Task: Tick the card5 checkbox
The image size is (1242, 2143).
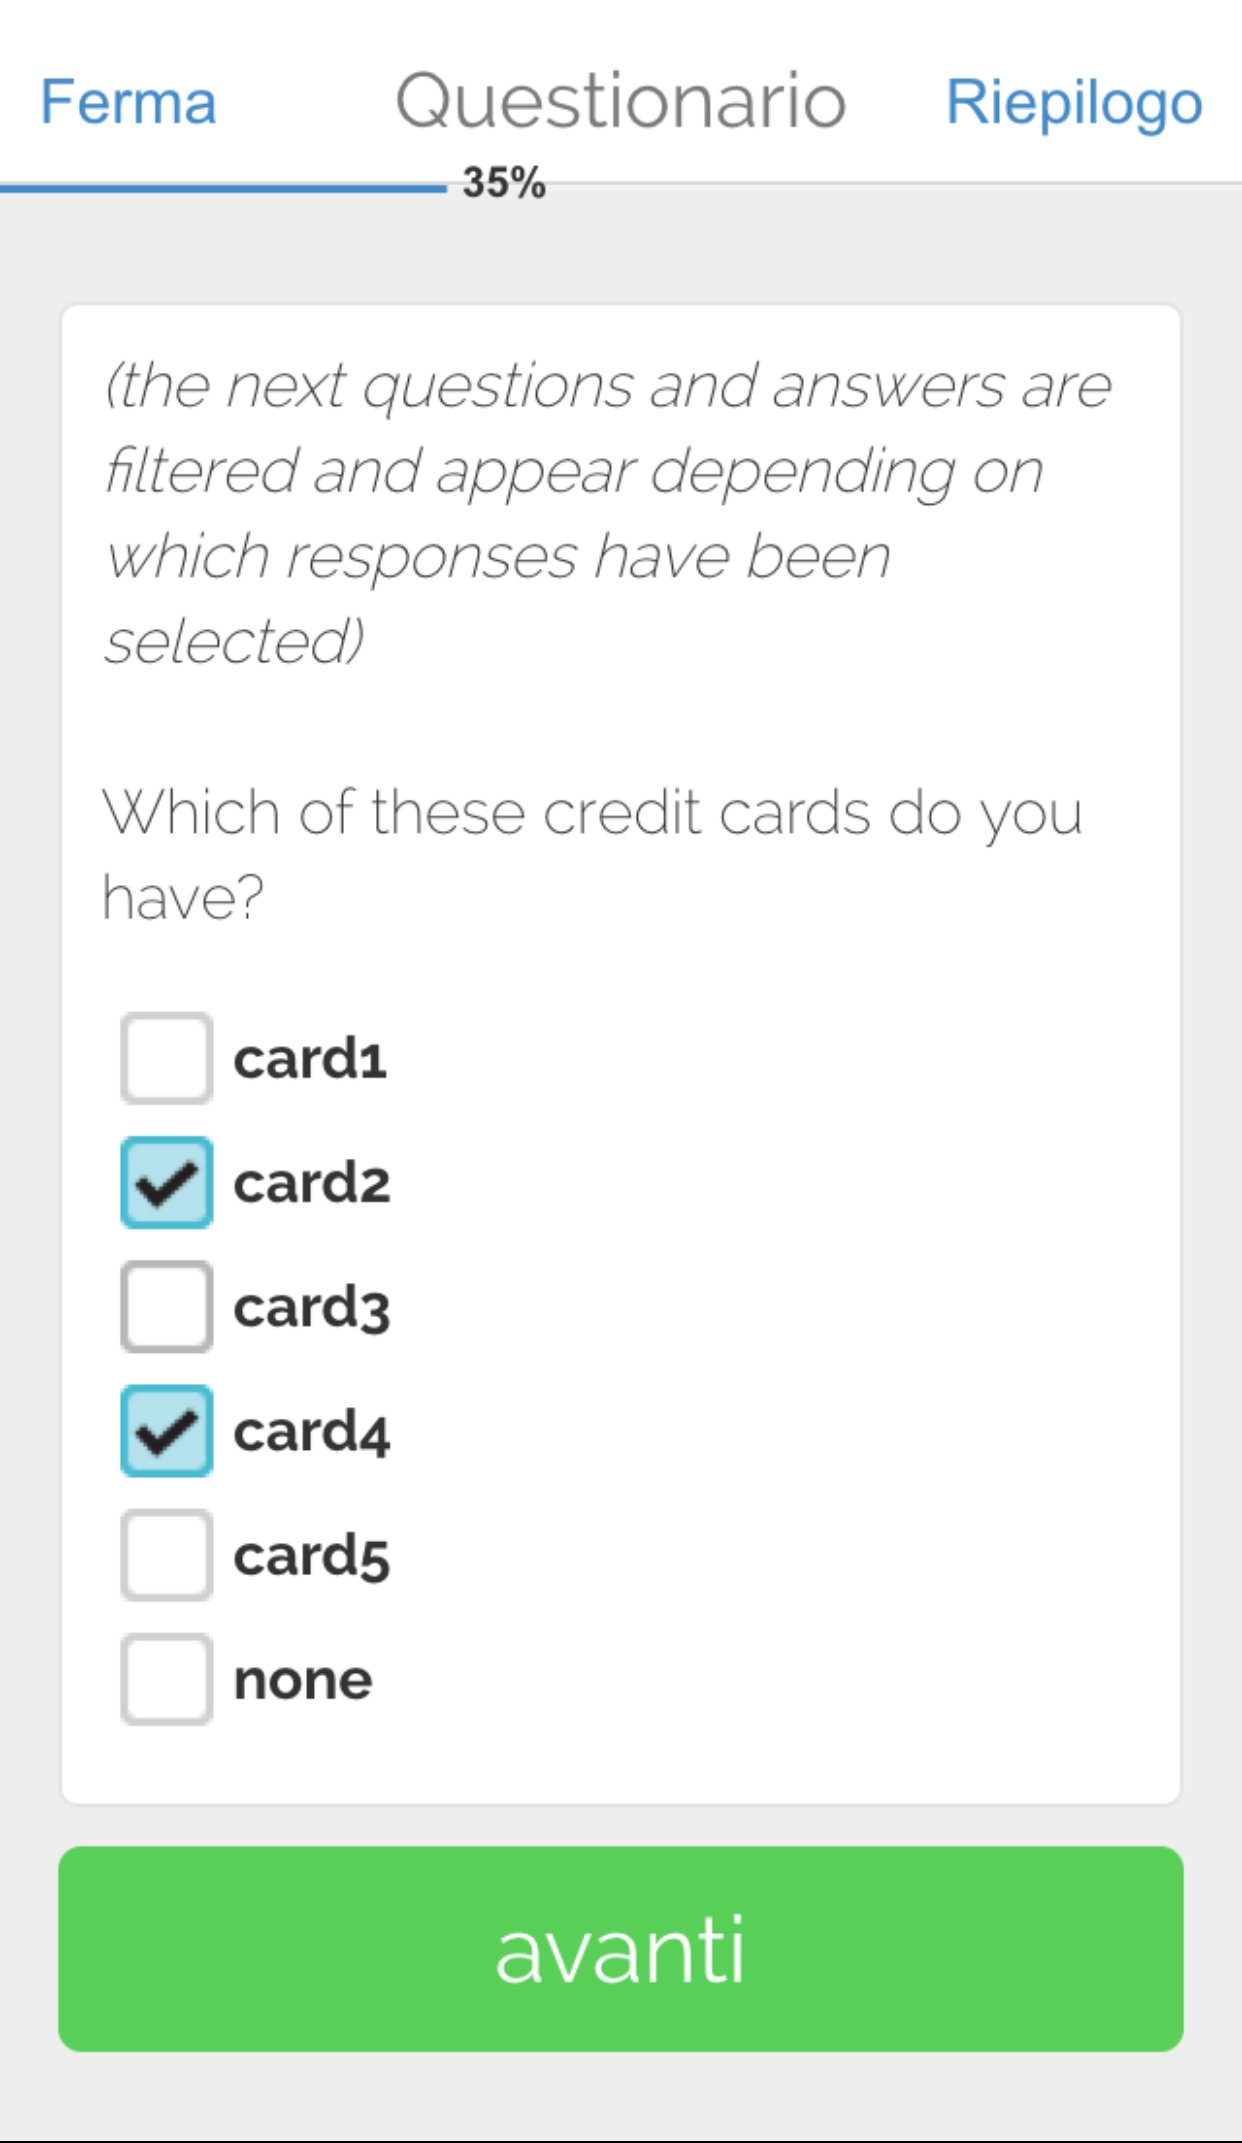Action: click(x=166, y=1555)
